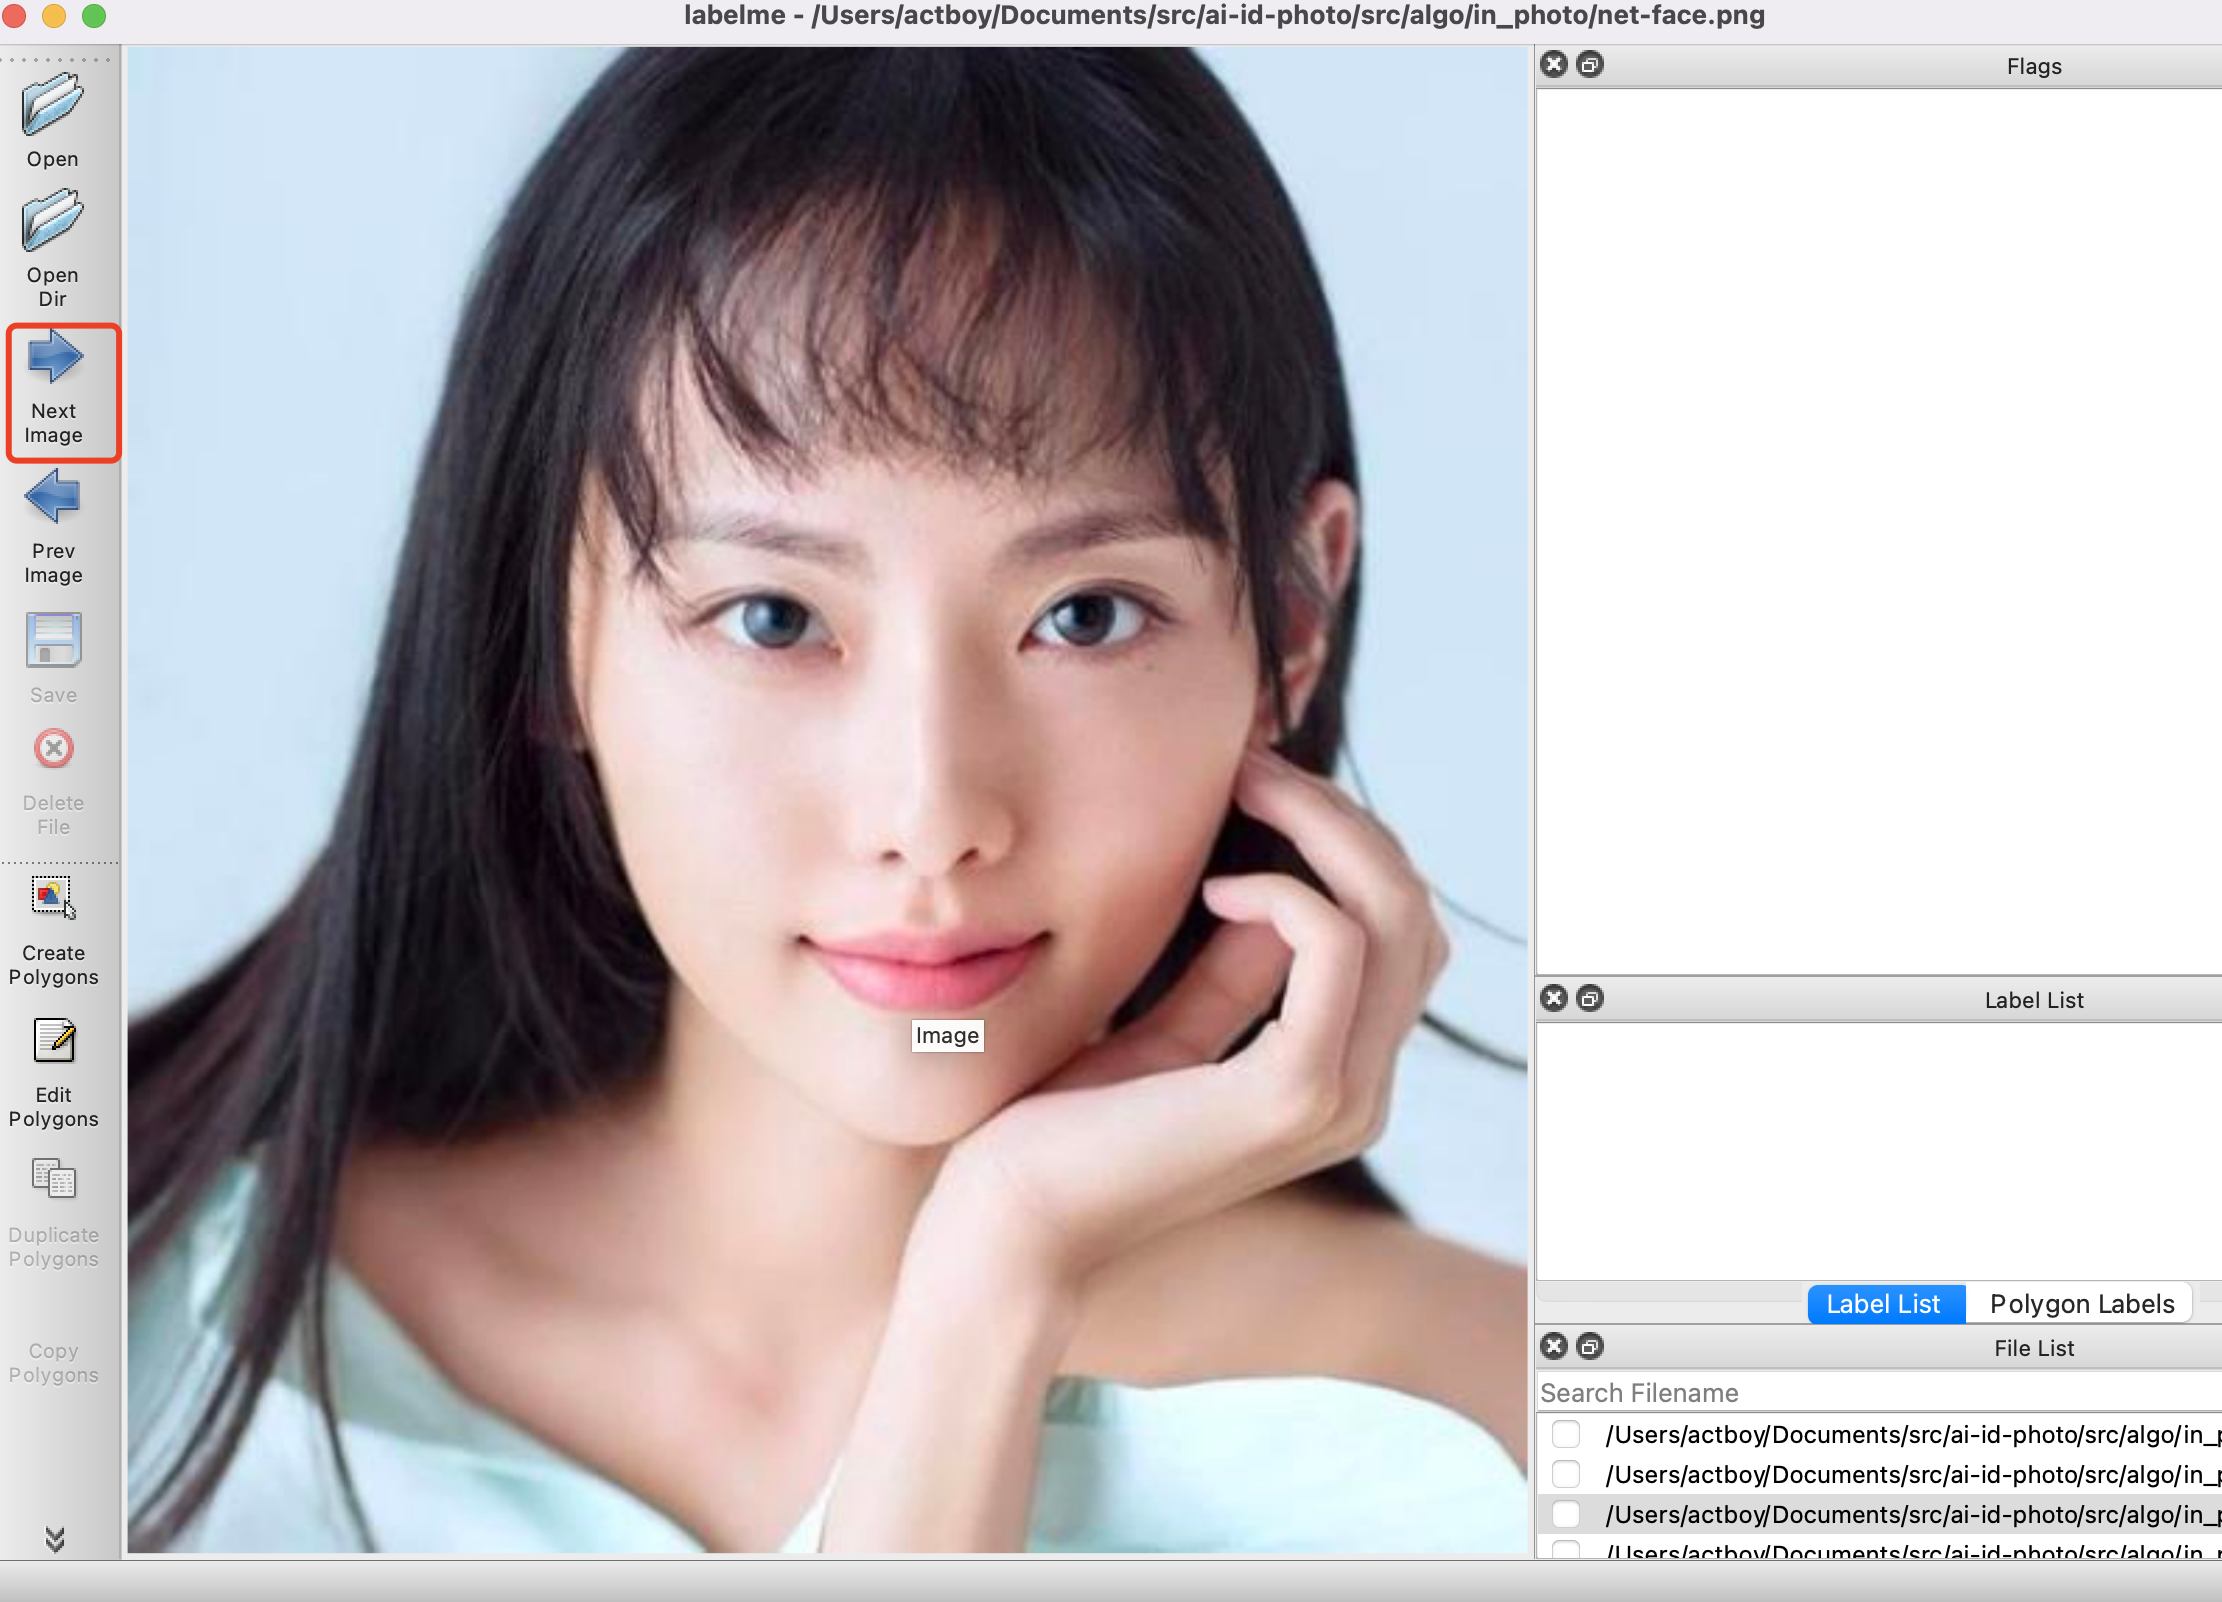Navigate to Next Image
This screenshot has width=2222, height=1602.
coord(55,388)
